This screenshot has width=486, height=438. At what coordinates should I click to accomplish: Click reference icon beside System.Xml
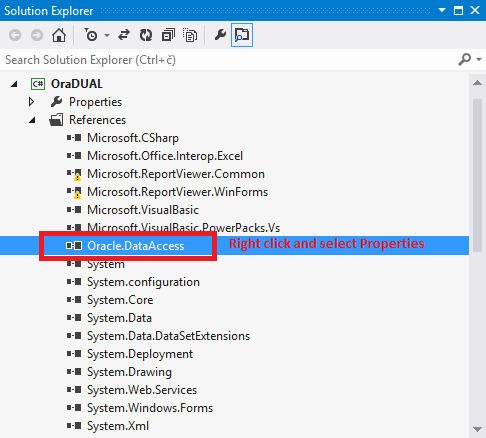coord(74,426)
